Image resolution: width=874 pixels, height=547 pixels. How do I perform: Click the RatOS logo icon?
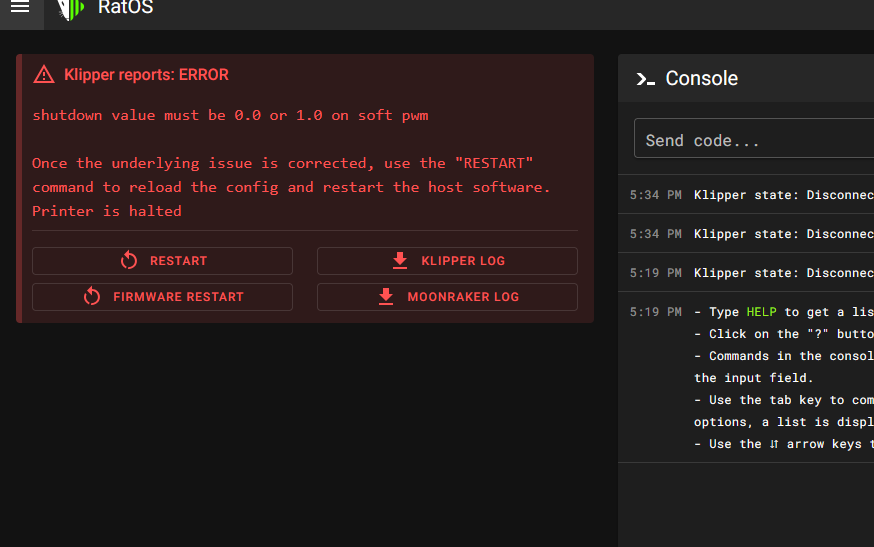(71, 9)
